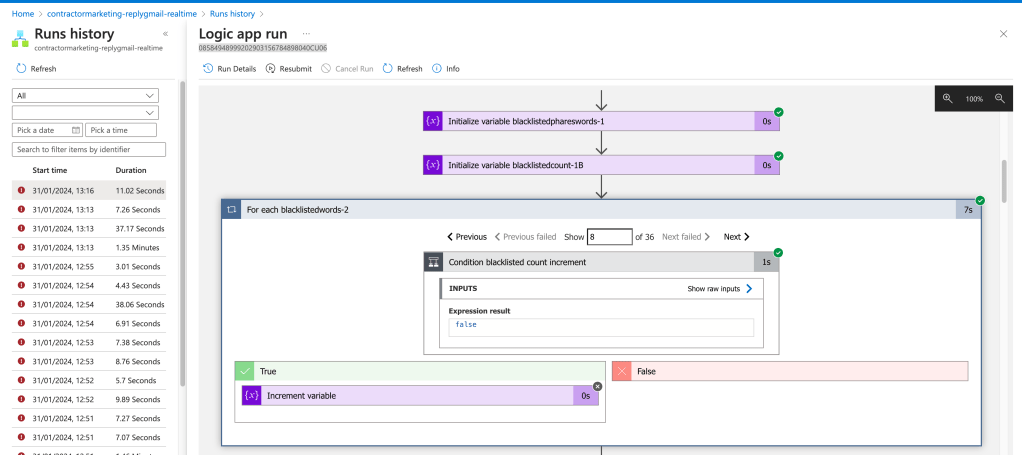Click the Resubmit icon
This screenshot has width=1022, height=455.
tap(270, 68)
